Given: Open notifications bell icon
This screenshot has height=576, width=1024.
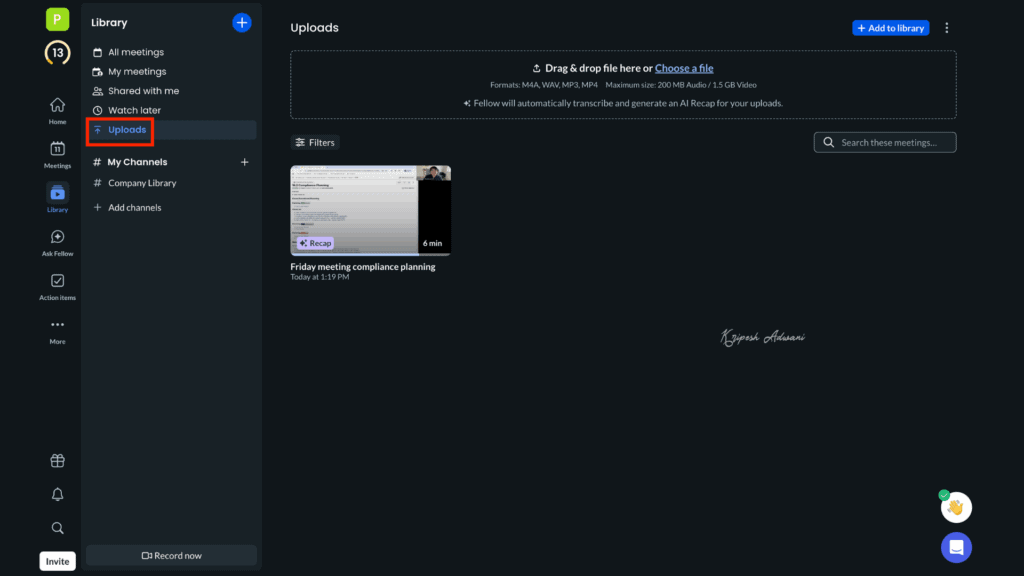Looking at the screenshot, I should 57,494.
